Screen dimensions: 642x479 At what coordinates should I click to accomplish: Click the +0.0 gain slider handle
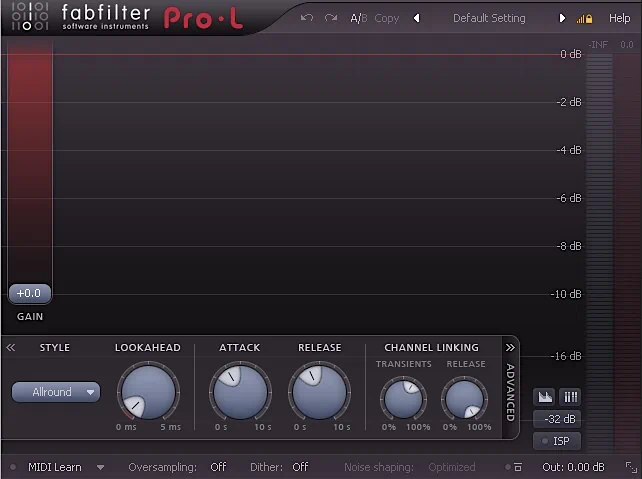pyautogui.click(x=29, y=294)
